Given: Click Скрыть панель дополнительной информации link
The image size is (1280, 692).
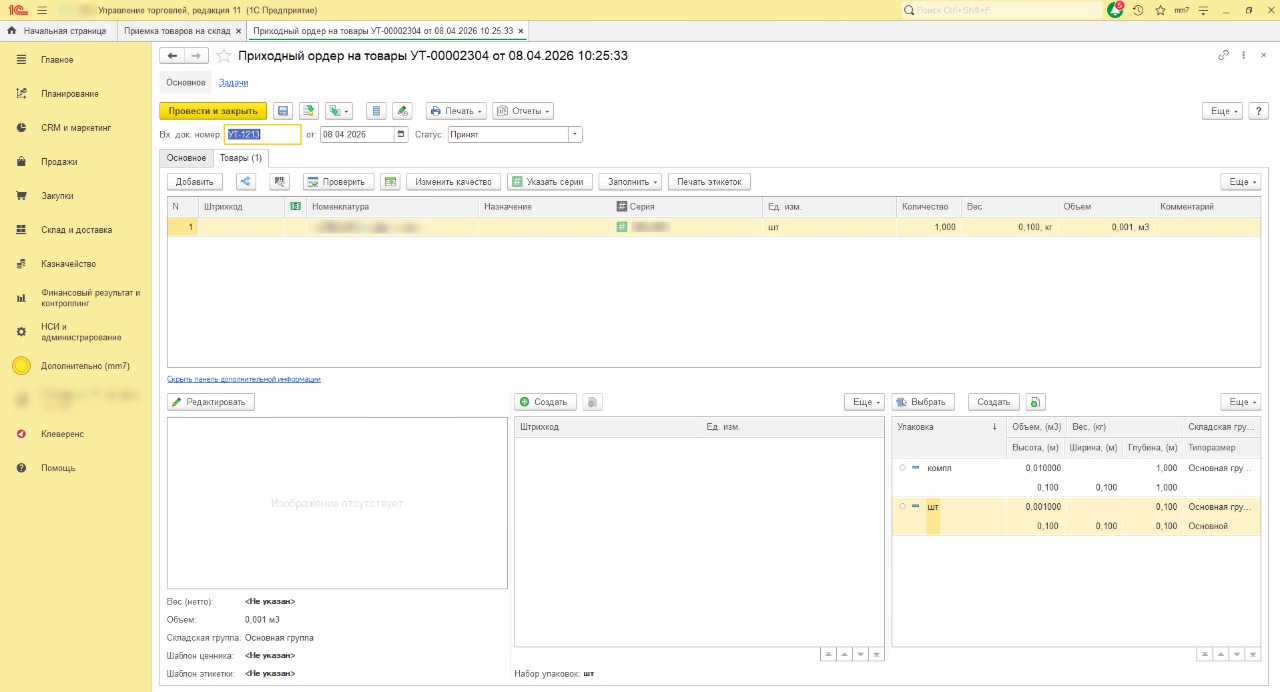Looking at the screenshot, I should click(x=244, y=379).
